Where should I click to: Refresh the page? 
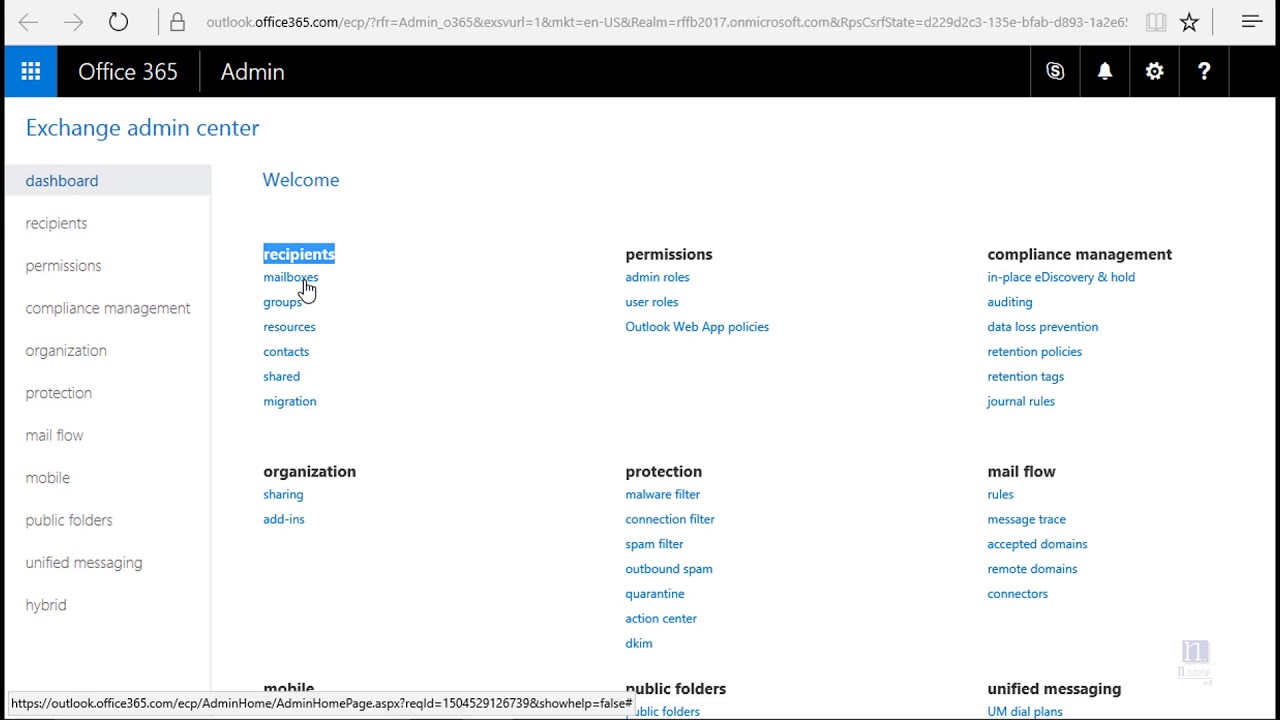[x=118, y=22]
